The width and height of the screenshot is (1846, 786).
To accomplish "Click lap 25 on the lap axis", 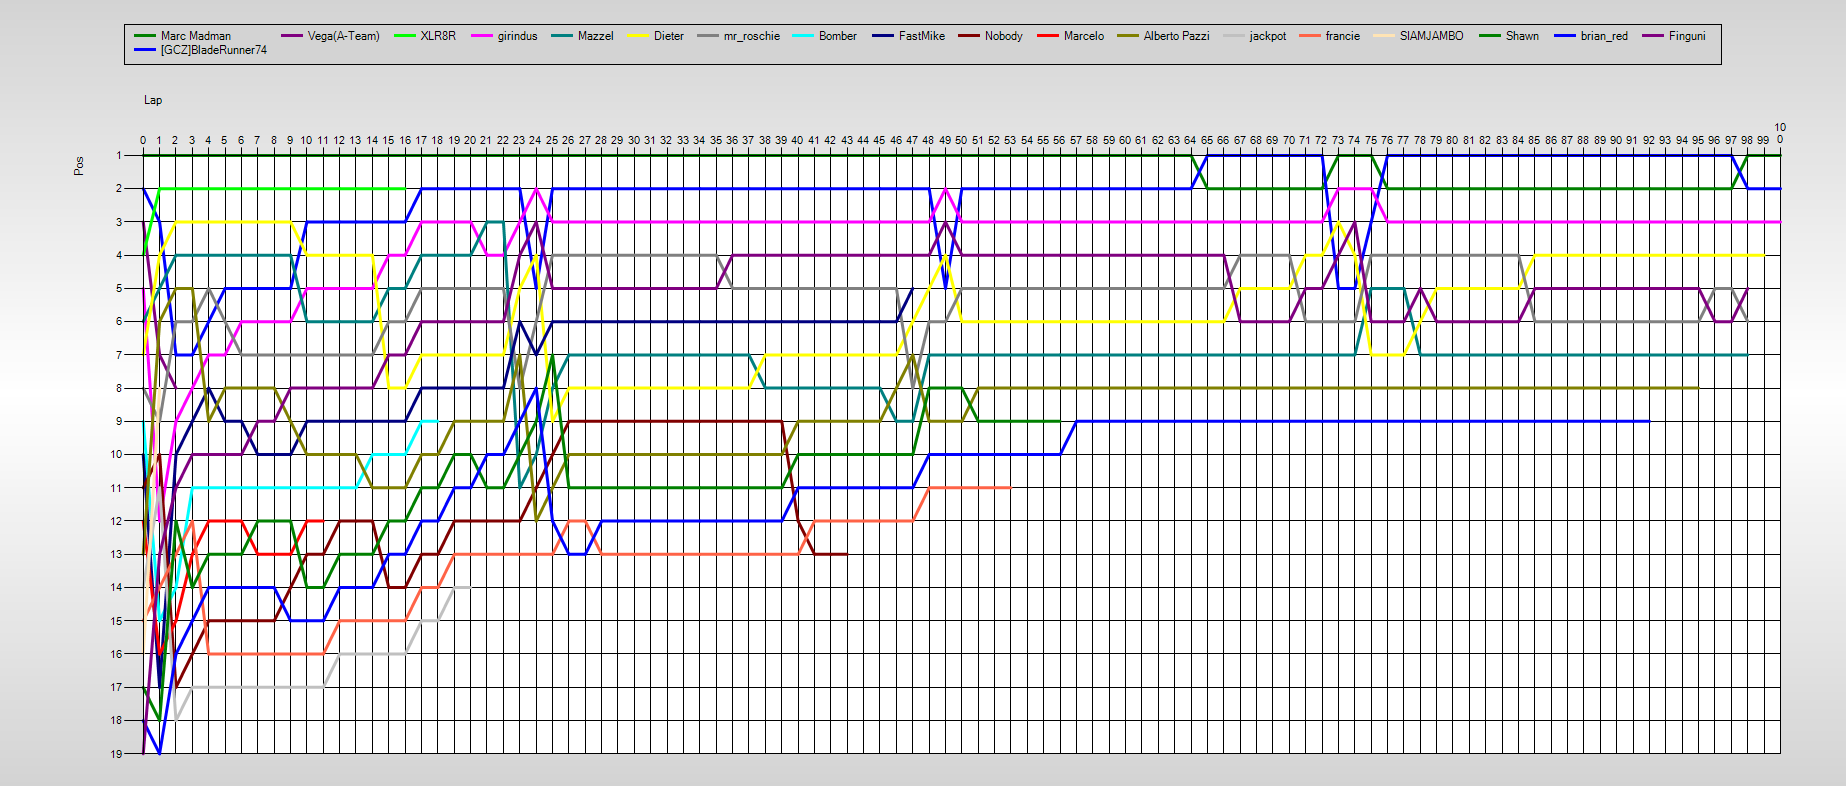I will [x=552, y=141].
